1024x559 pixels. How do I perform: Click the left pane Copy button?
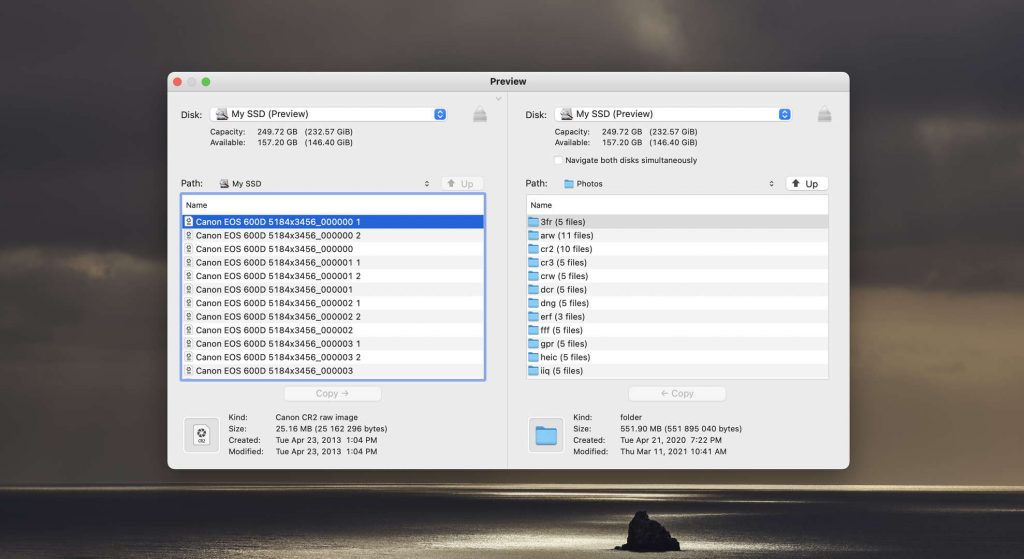[333, 394]
